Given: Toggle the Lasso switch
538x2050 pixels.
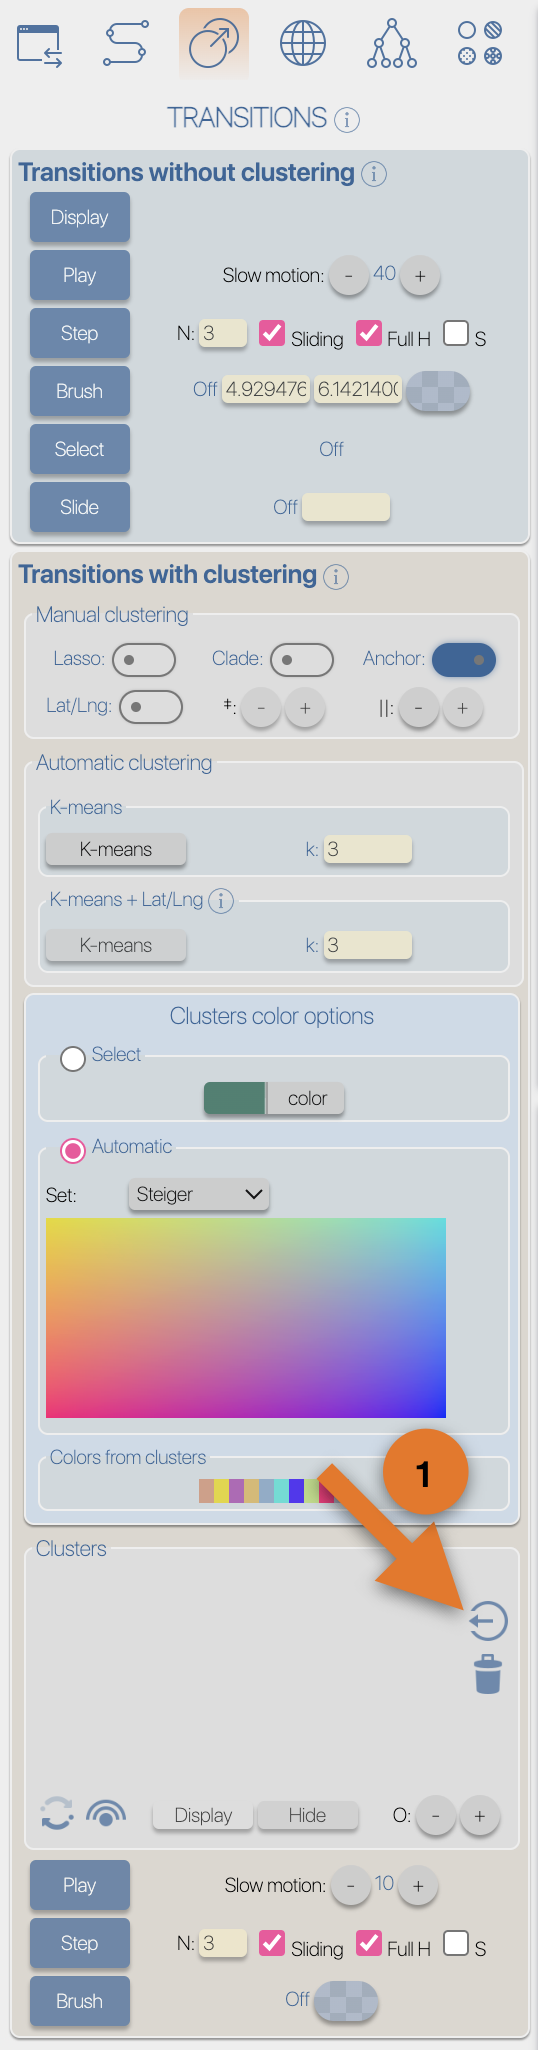Looking at the screenshot, I should click(144, 660).
